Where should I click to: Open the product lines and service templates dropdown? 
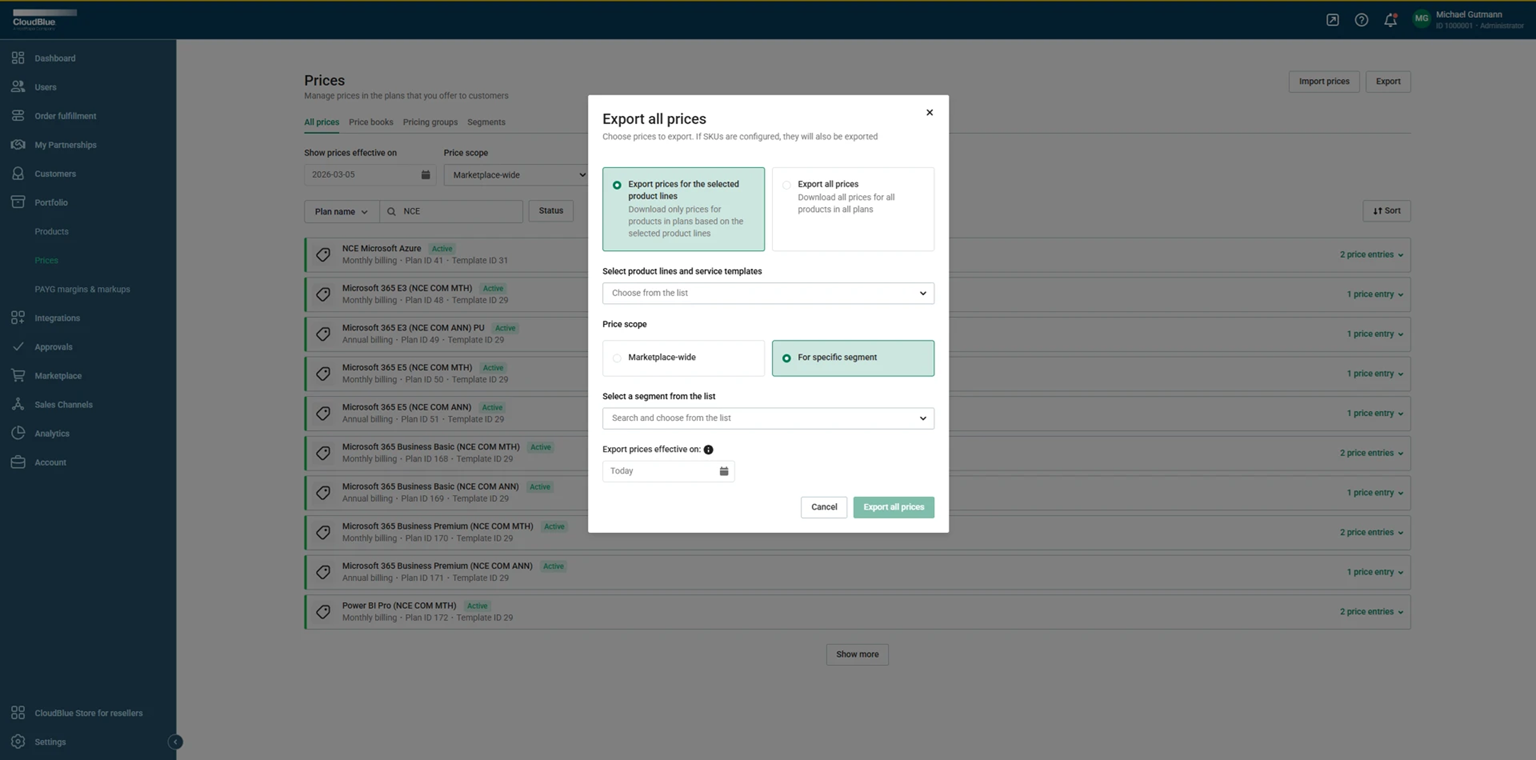coord(767,293)
